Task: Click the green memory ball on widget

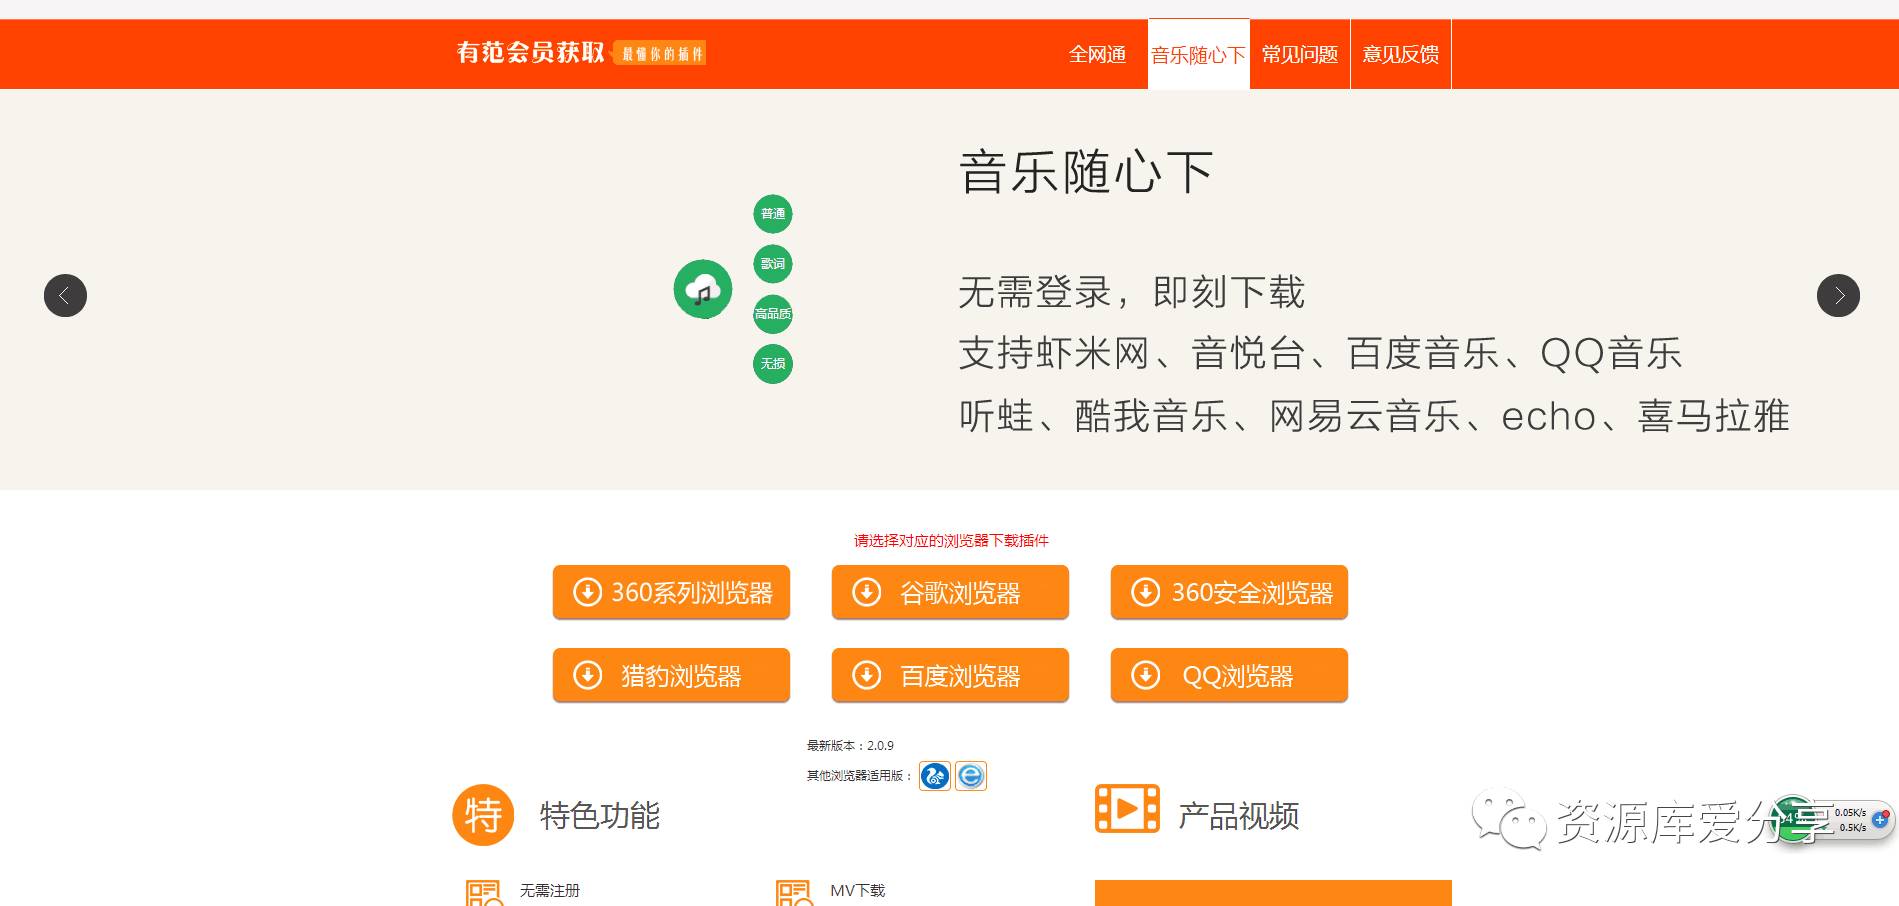Action: 1794,819
